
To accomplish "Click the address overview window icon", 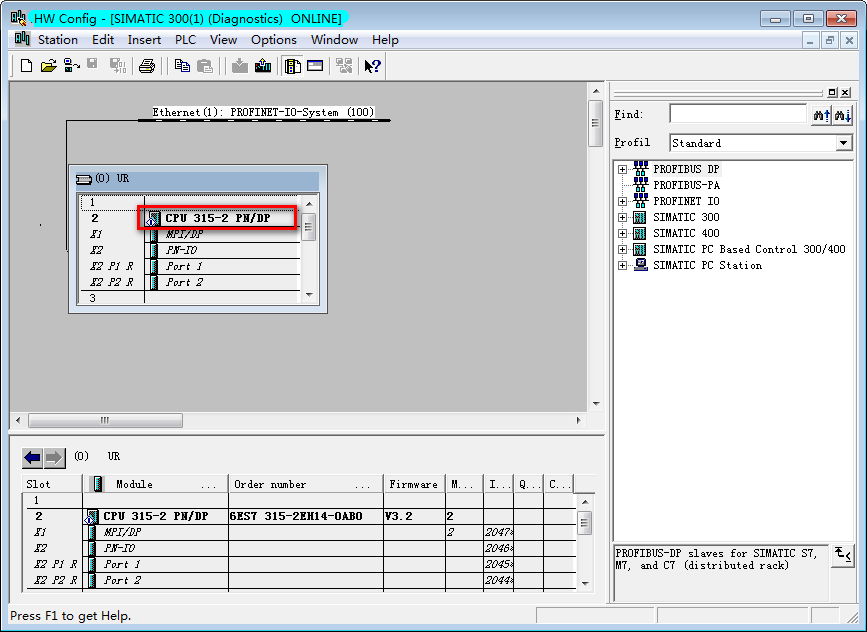I will tap(315, 66).
